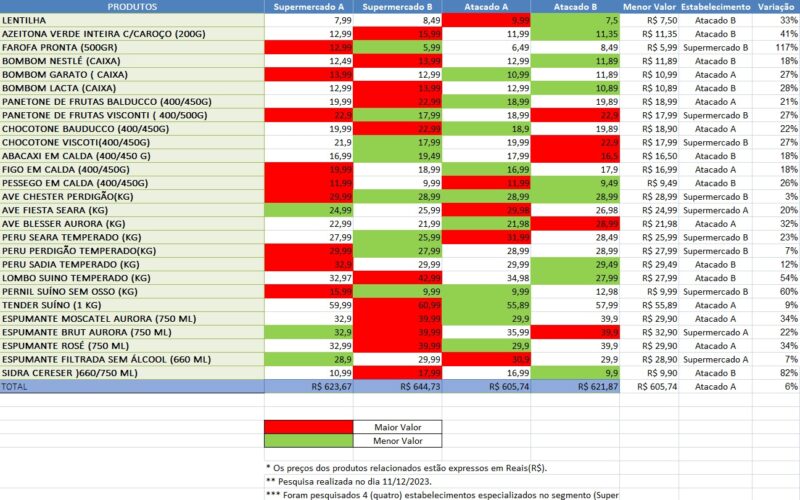The height and width of the screenshot is (500, 800).
Task: Click the 54% variation cell
Action: [776, 278]
